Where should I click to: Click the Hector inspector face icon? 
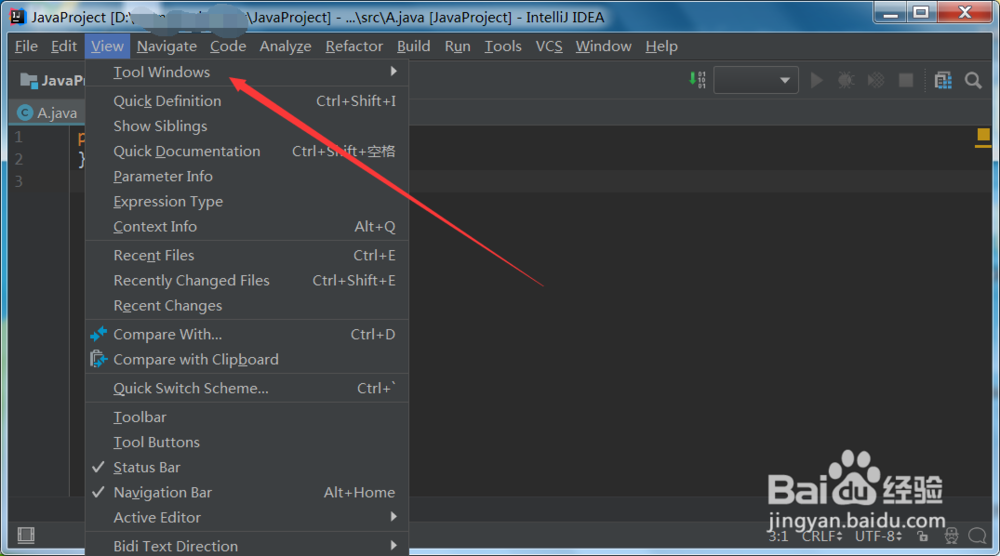(x=951, y=536)
